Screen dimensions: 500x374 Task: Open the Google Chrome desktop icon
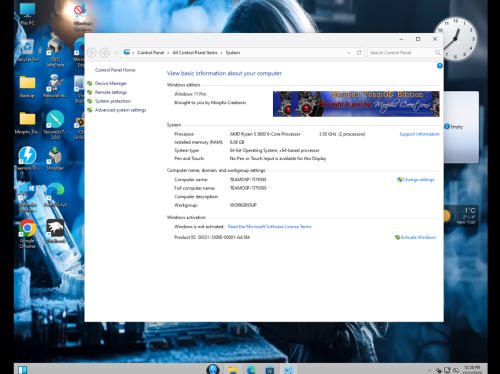coord(27,234)
